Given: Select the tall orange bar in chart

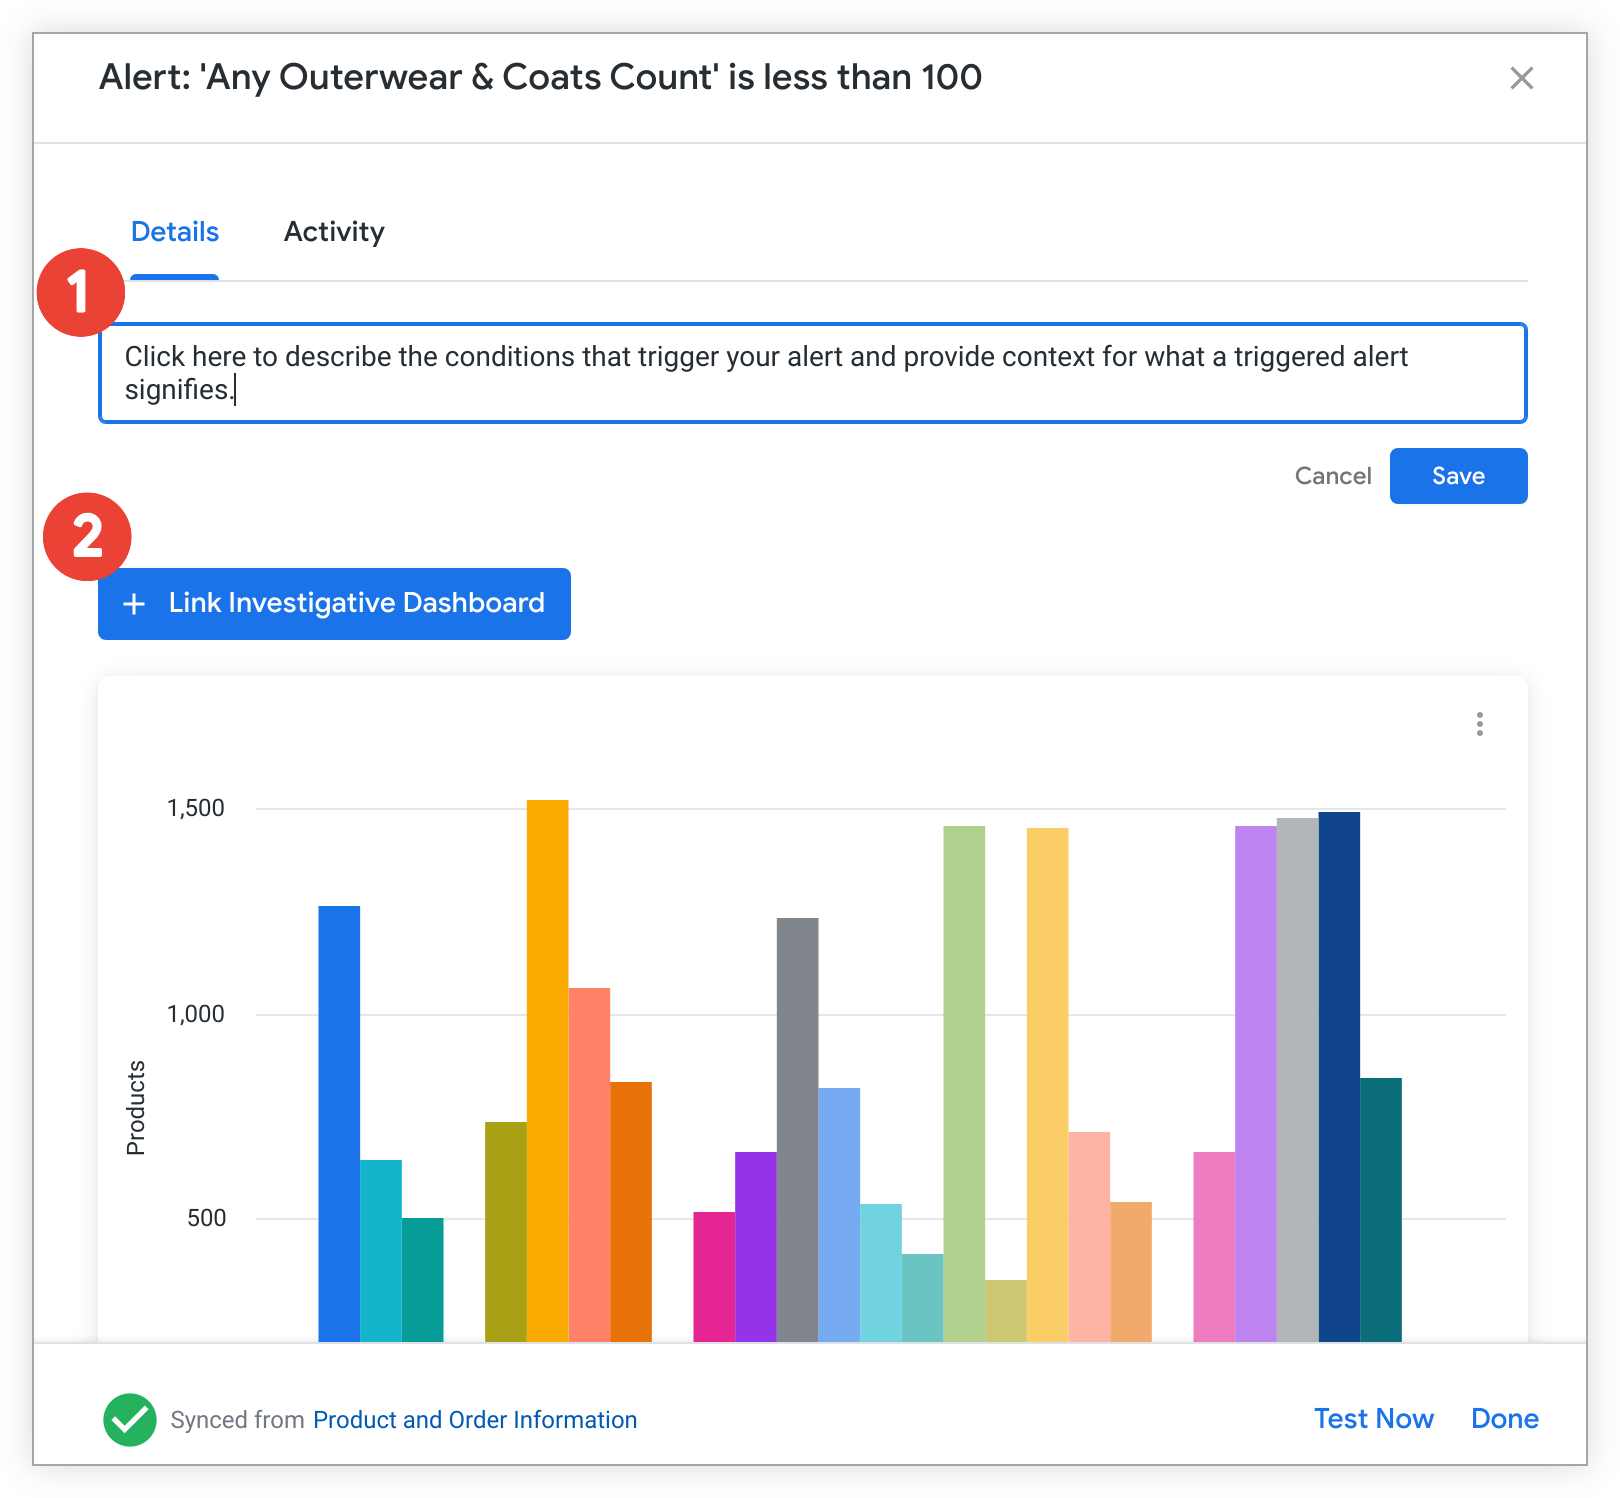Looking at the screenshot, I should tap(547, 1070).
